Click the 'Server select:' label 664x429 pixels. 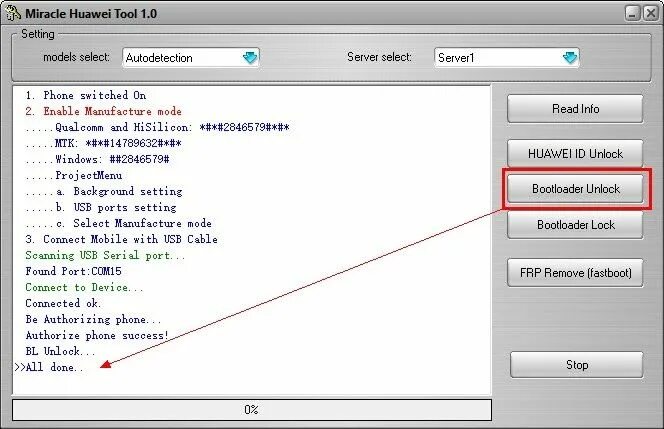tap(379, 57)
